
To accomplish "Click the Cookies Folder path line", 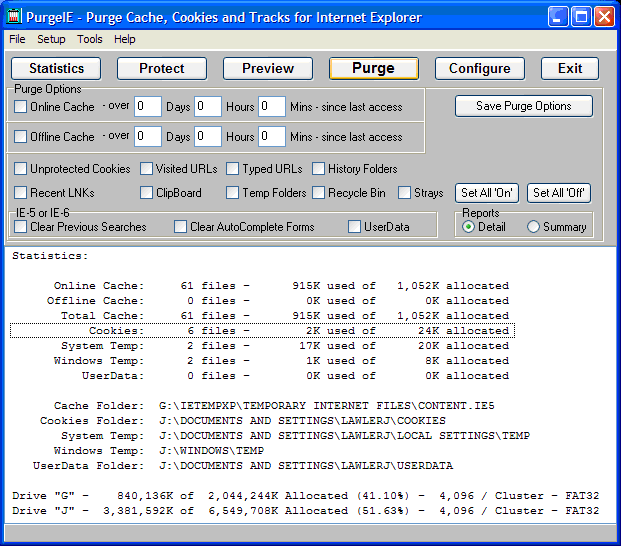I will (242, 421).
